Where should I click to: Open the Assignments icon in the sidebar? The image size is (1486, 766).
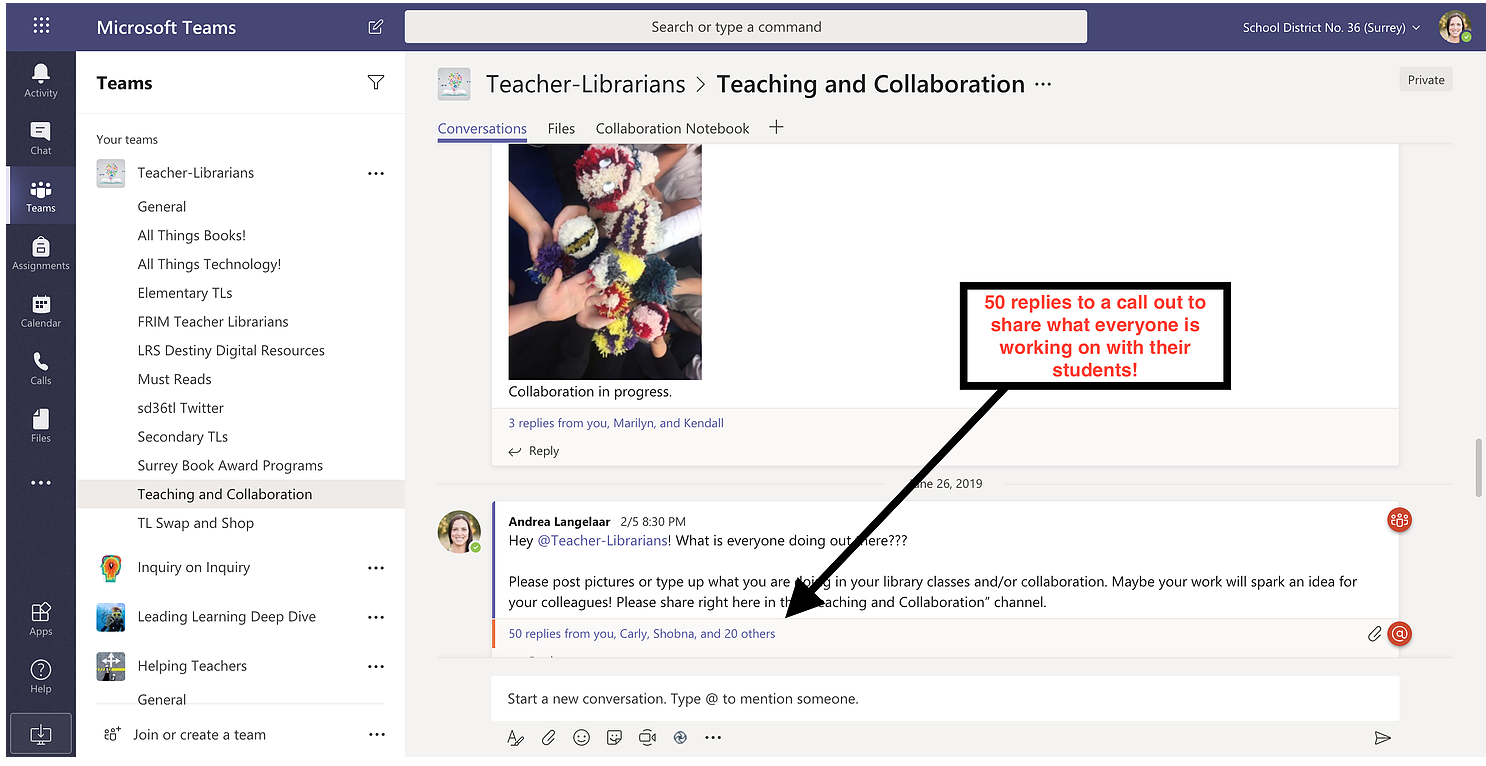(41, 252)
